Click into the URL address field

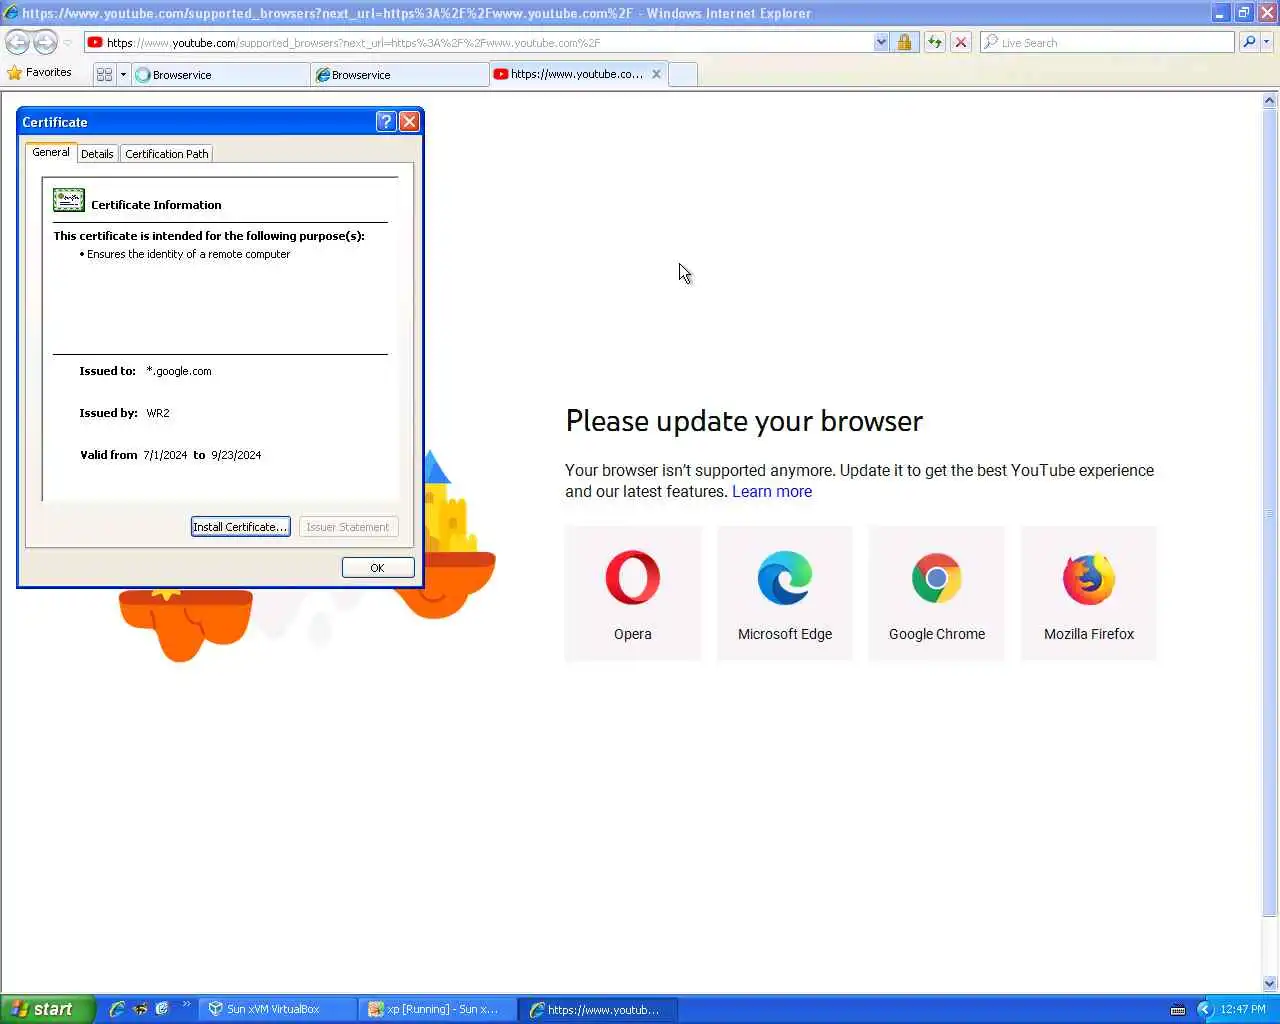(480, 42)
